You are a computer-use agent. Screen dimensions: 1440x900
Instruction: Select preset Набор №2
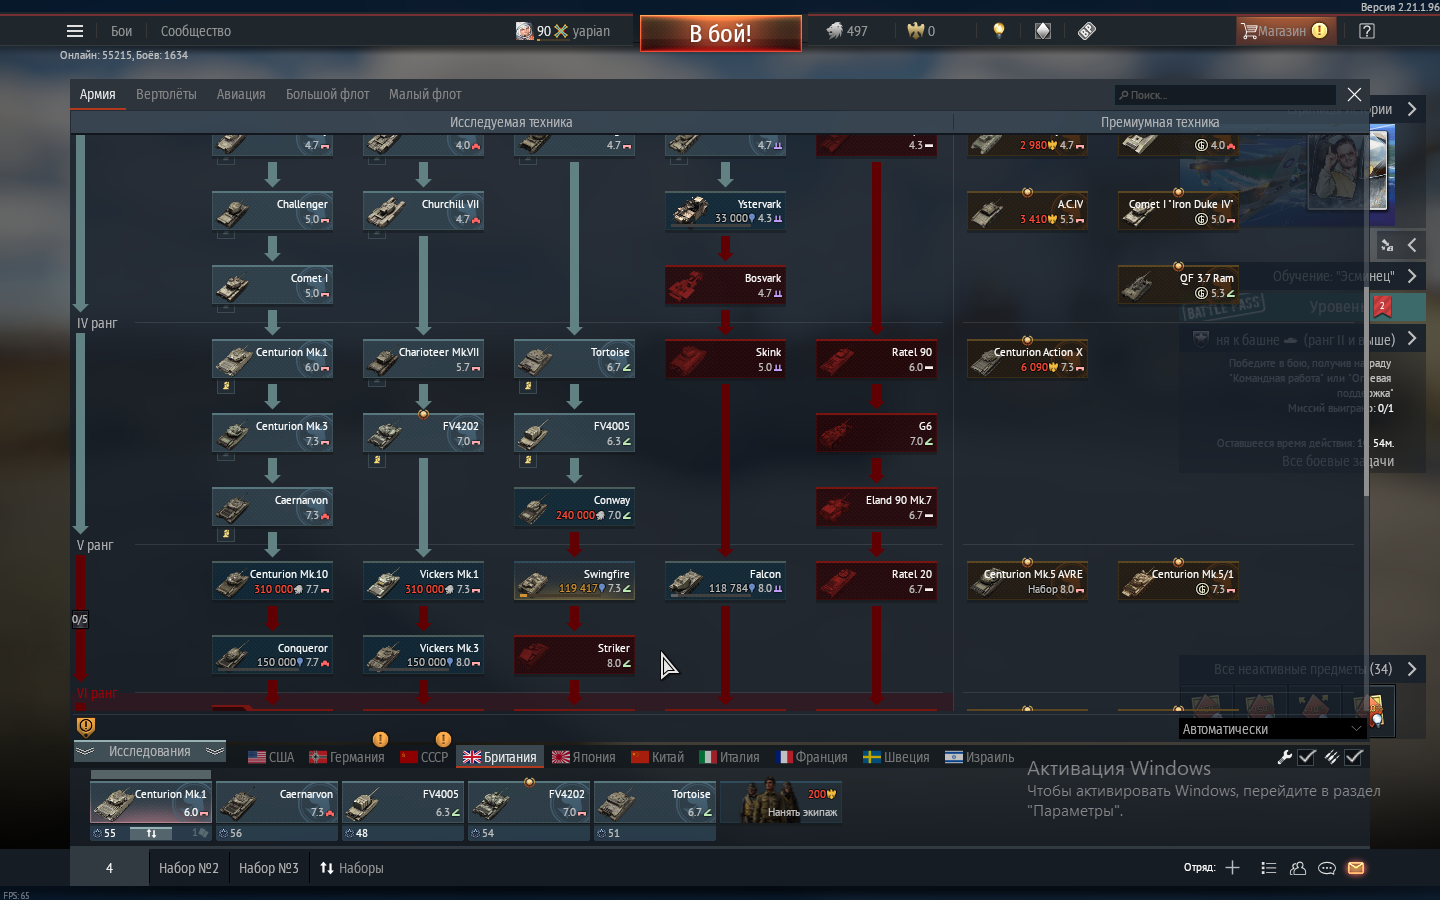point(188,868)
